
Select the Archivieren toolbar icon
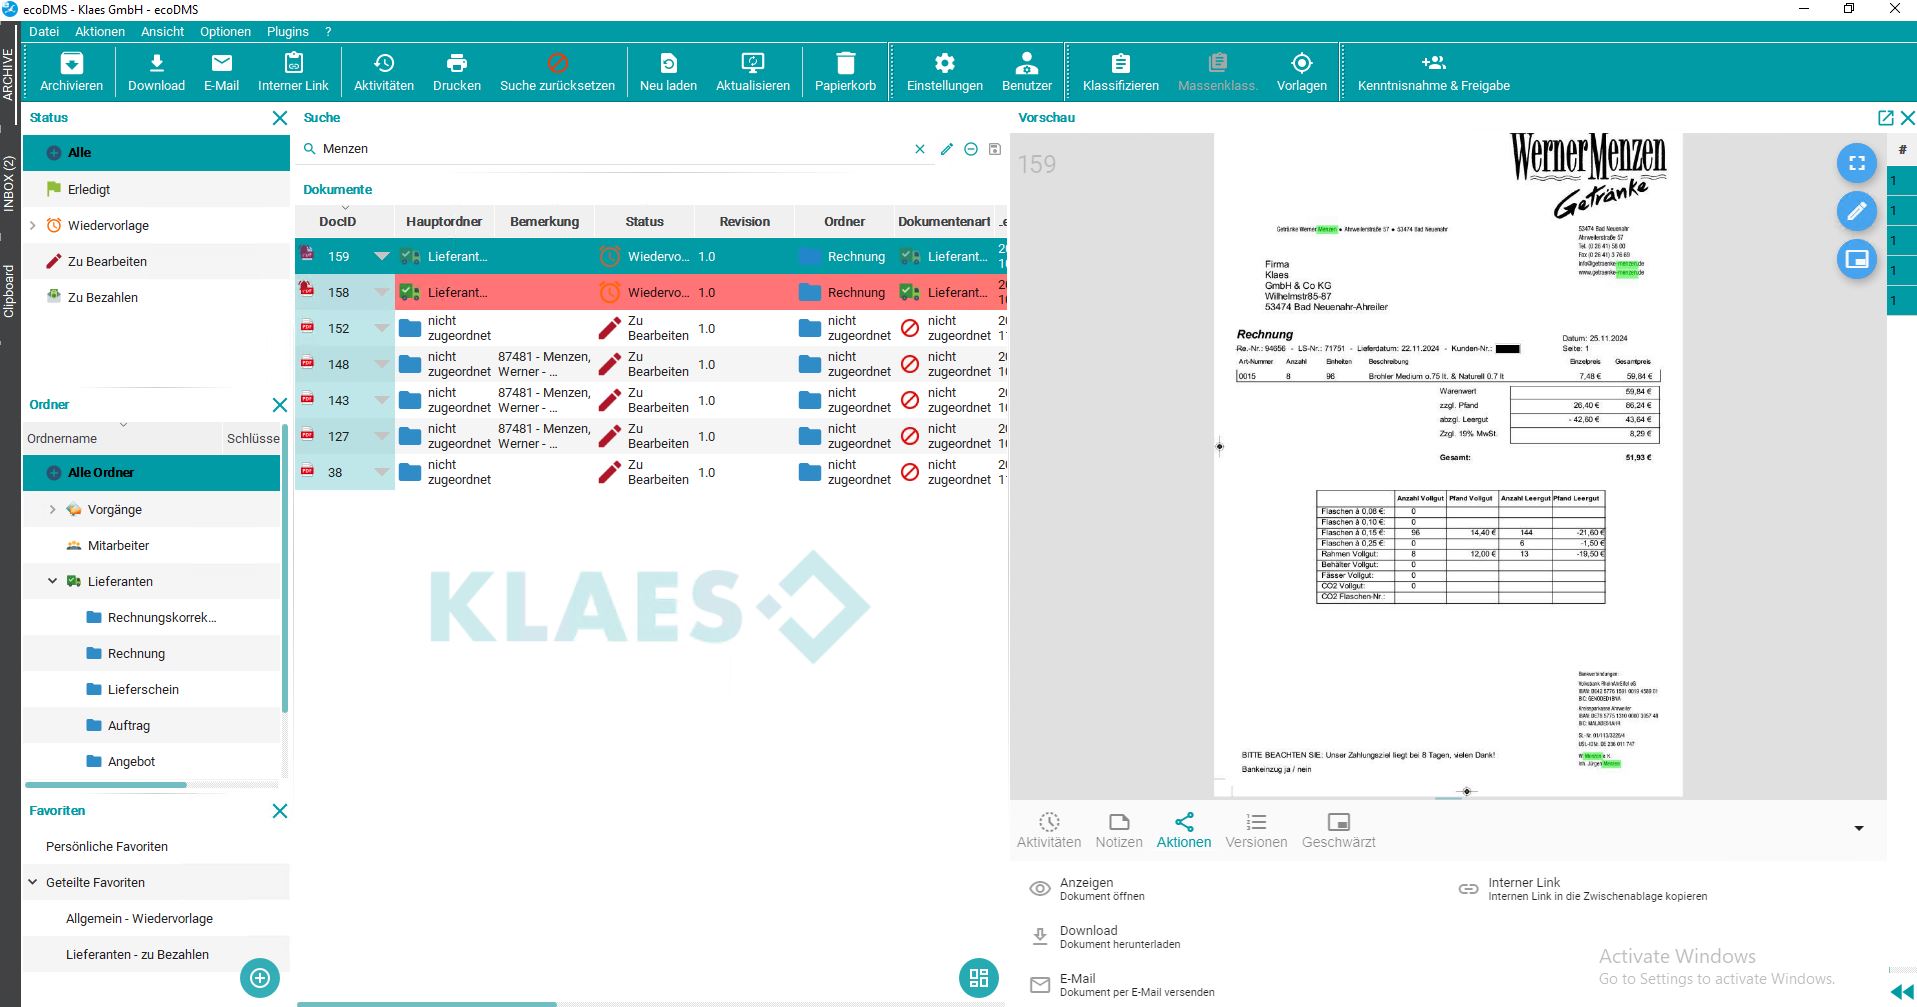(70, 70)
